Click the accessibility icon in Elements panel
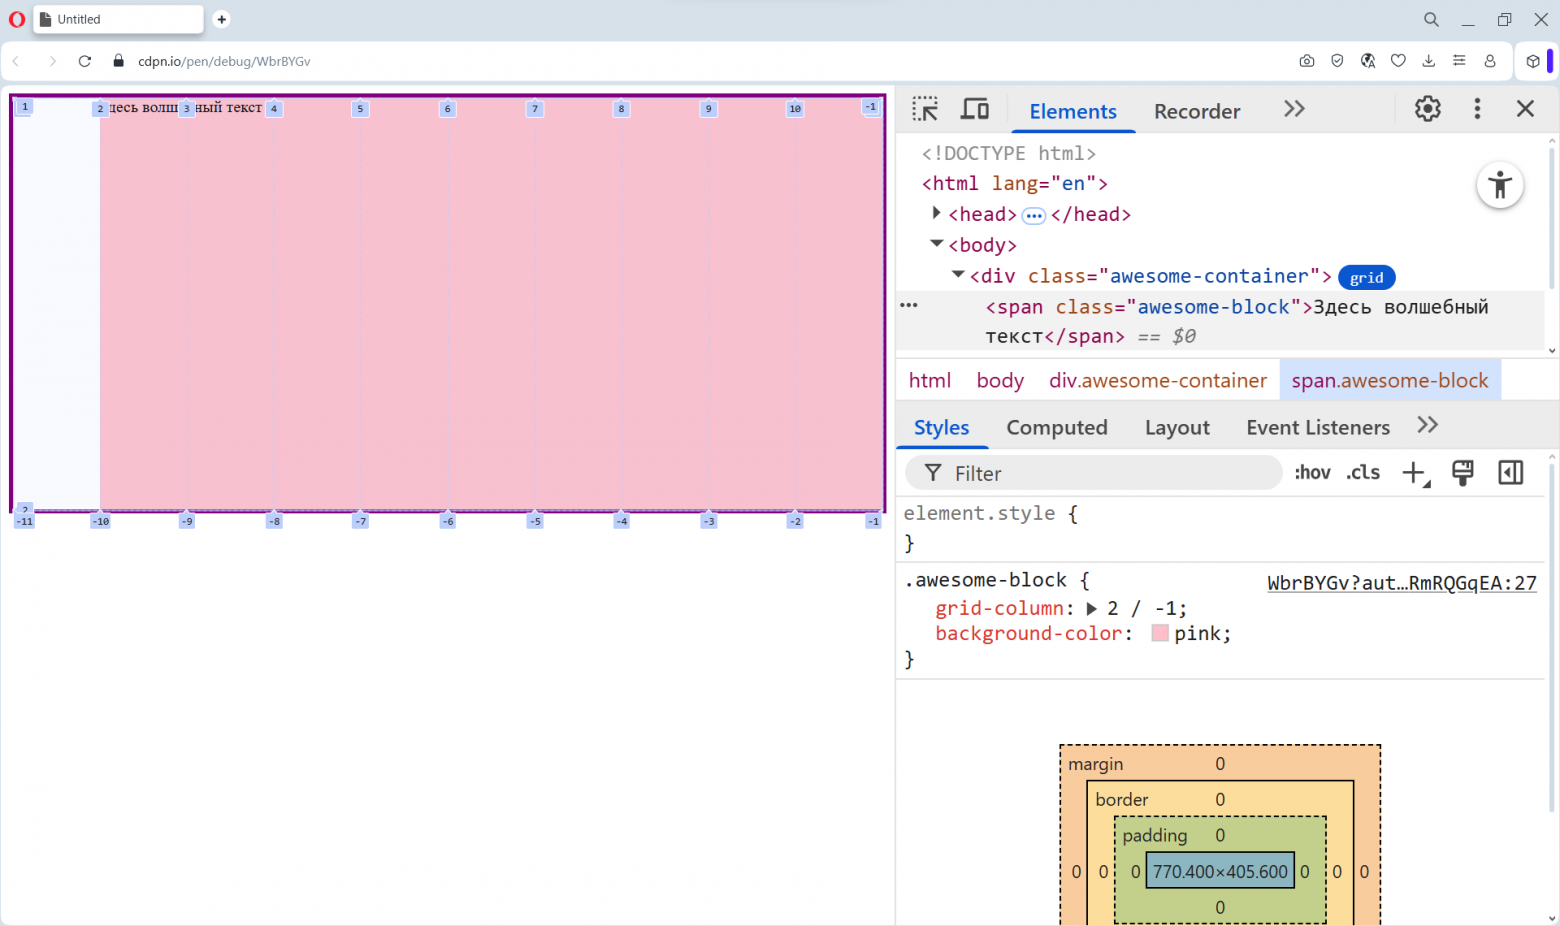This screenshot has width=1560, height=926. [1500, 185]
